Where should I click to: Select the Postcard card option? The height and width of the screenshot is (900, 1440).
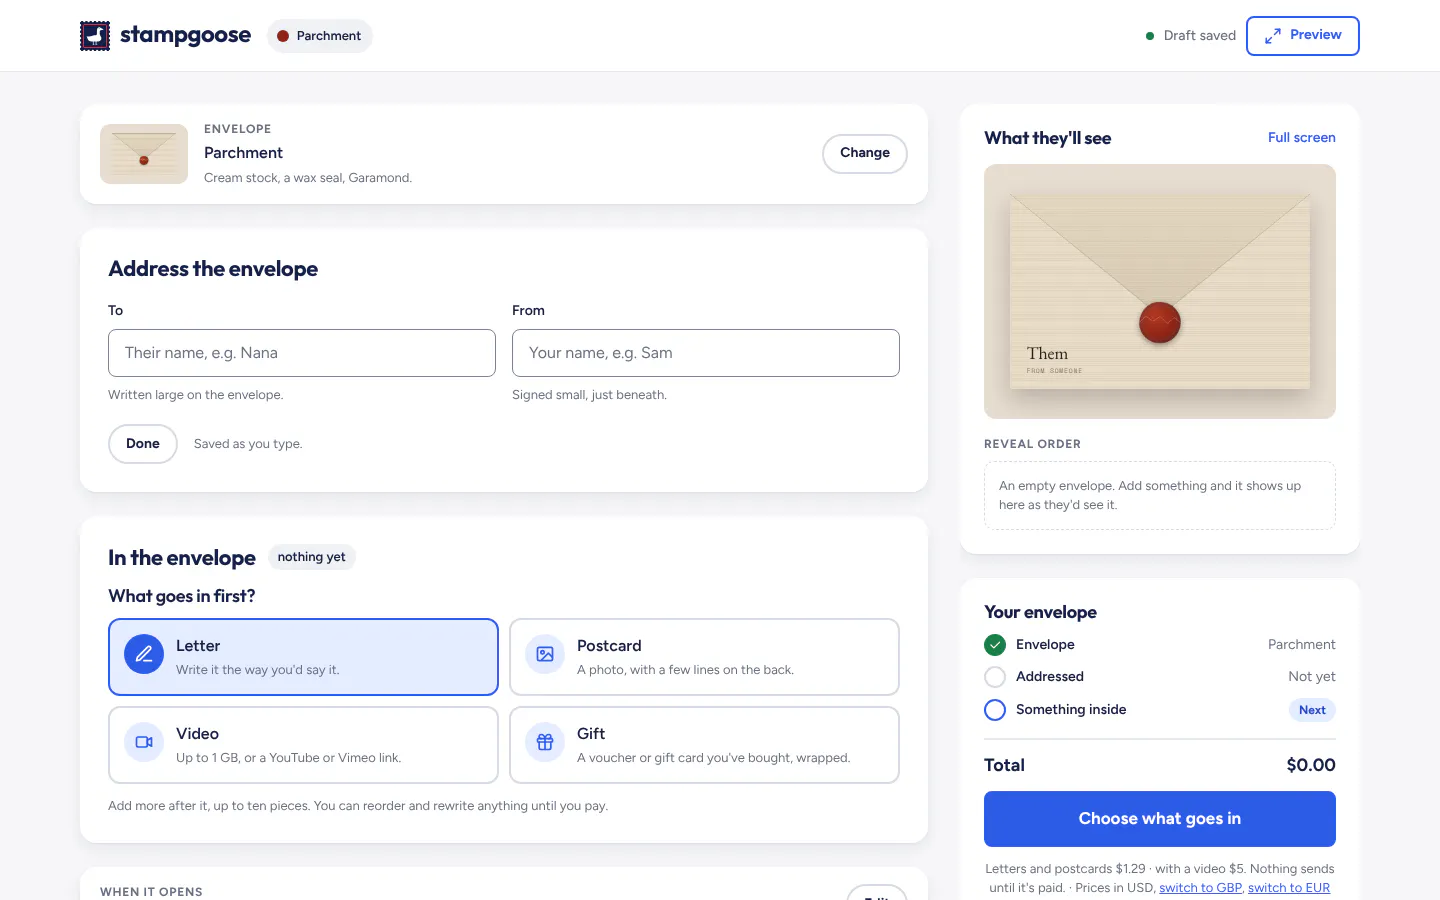coord(704,657)
